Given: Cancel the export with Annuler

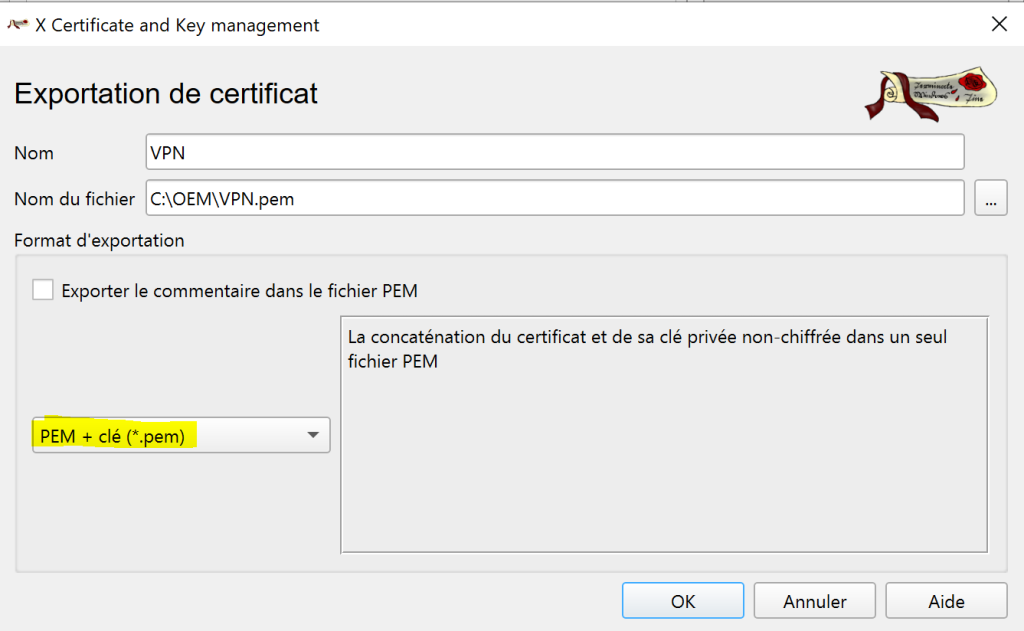Looking at the screenshot, I should tap(814, 601).
